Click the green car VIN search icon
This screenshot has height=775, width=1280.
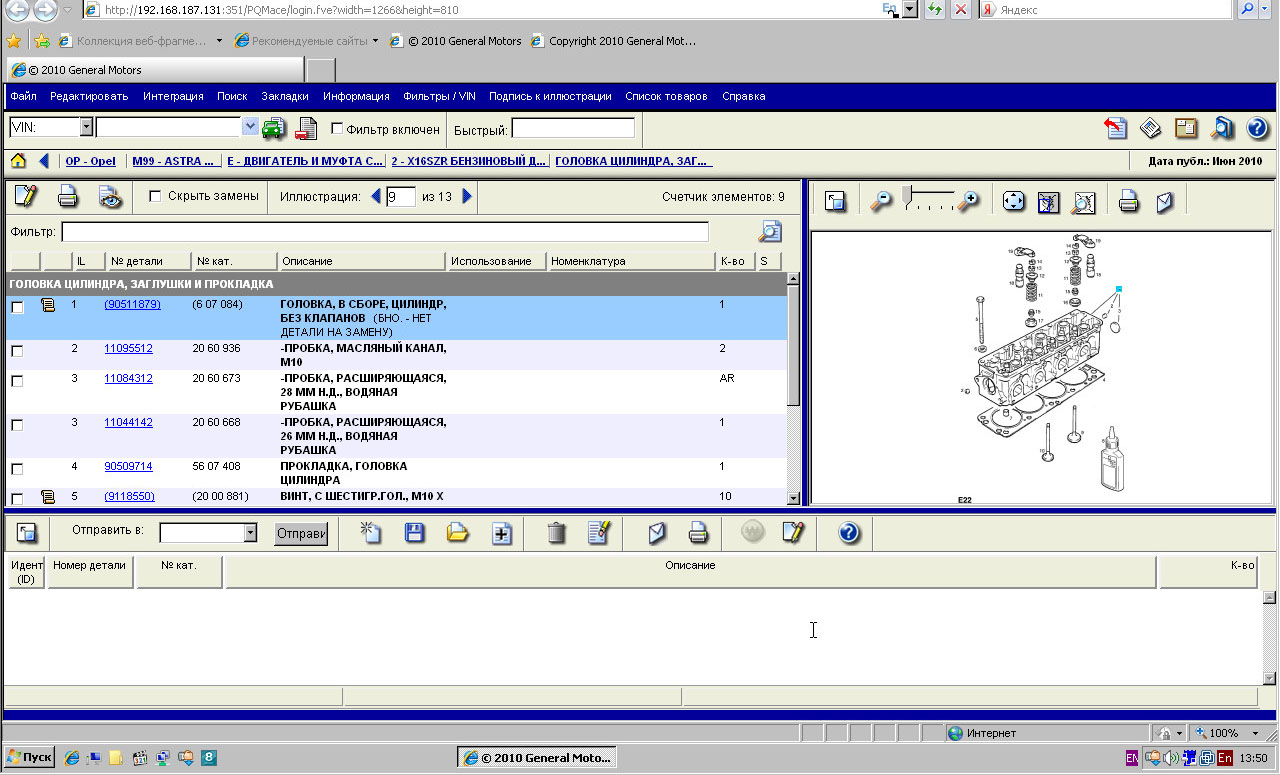click(x=274, y=128)
